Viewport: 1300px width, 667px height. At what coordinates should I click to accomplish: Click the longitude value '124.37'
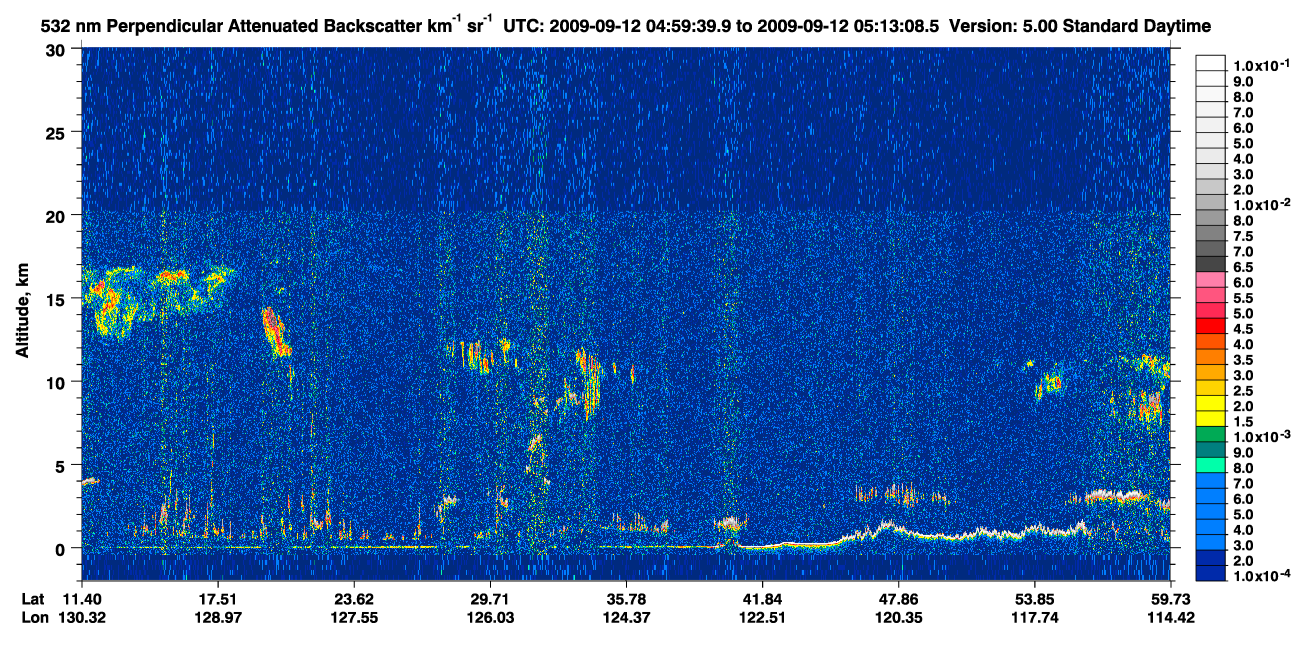tap(626, 617)
